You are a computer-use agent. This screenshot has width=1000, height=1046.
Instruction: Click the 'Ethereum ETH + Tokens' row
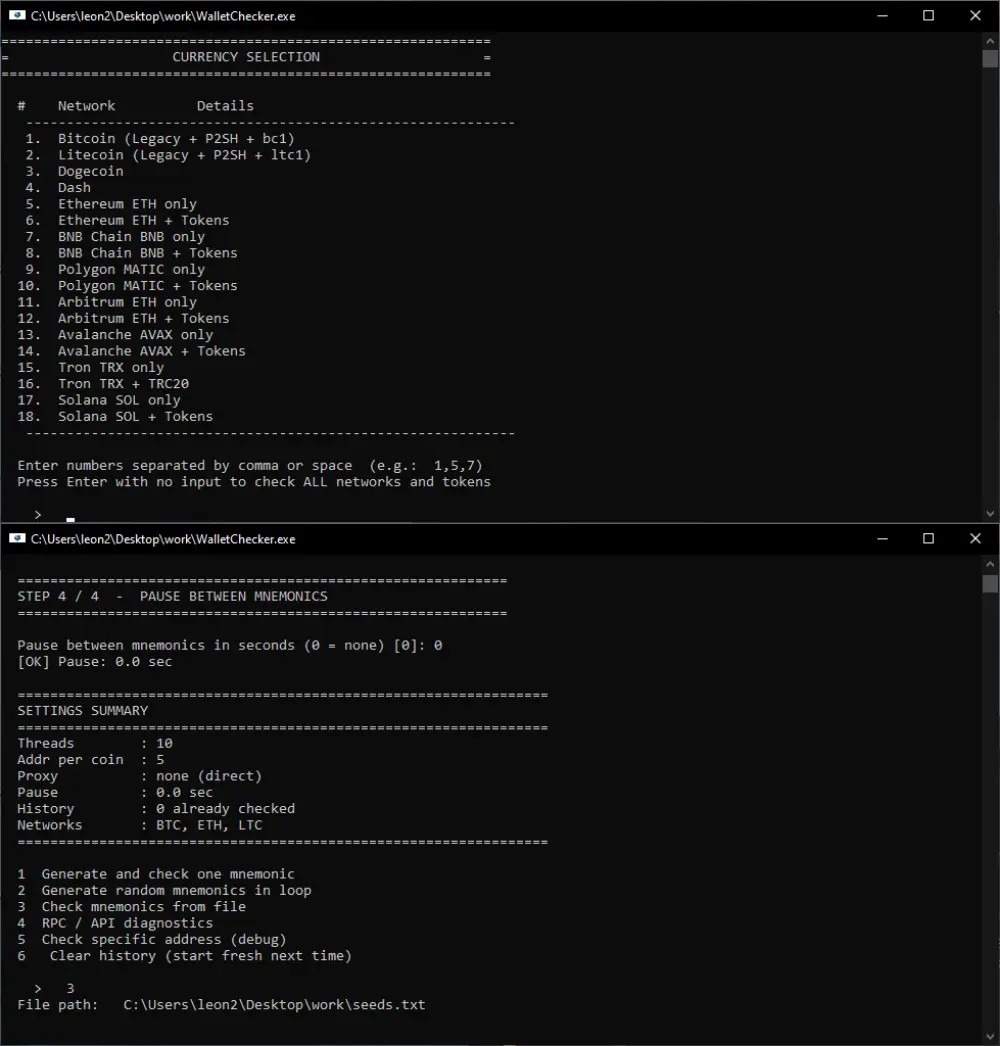127,220
